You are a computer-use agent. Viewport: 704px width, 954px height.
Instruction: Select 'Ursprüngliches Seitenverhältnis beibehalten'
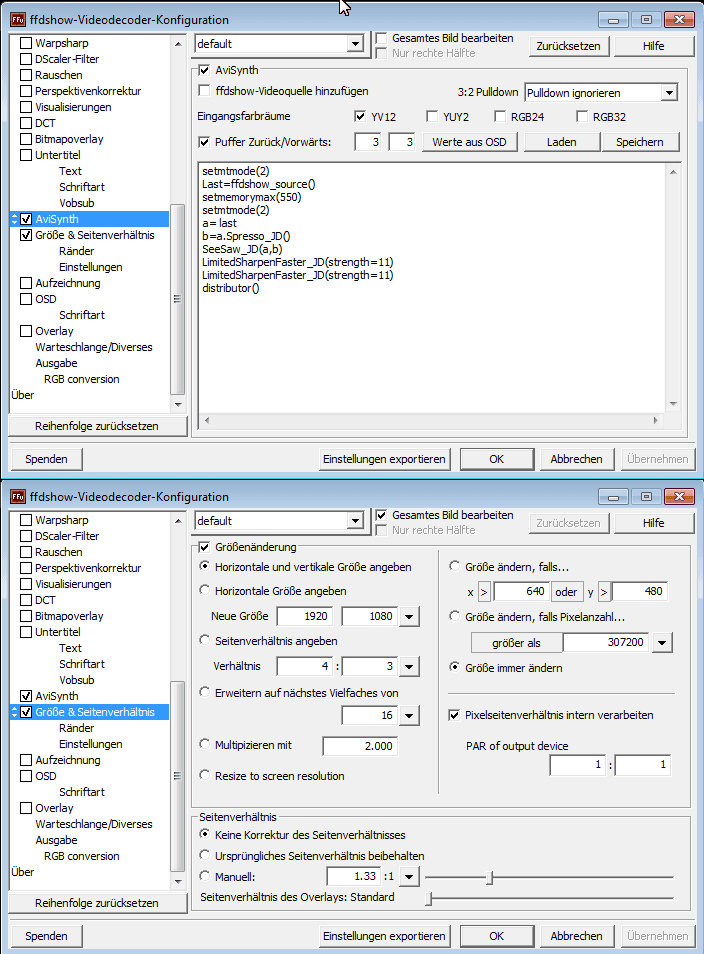point(205,855)
